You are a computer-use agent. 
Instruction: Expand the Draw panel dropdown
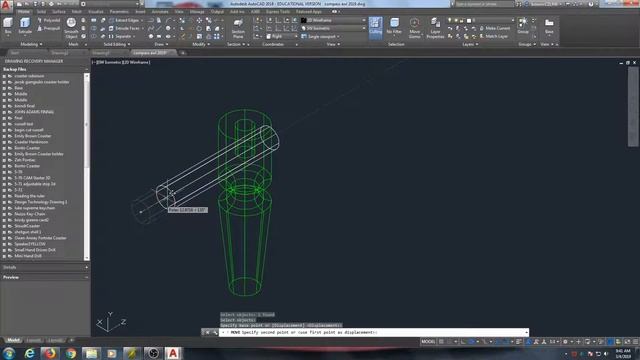point(161,44)
